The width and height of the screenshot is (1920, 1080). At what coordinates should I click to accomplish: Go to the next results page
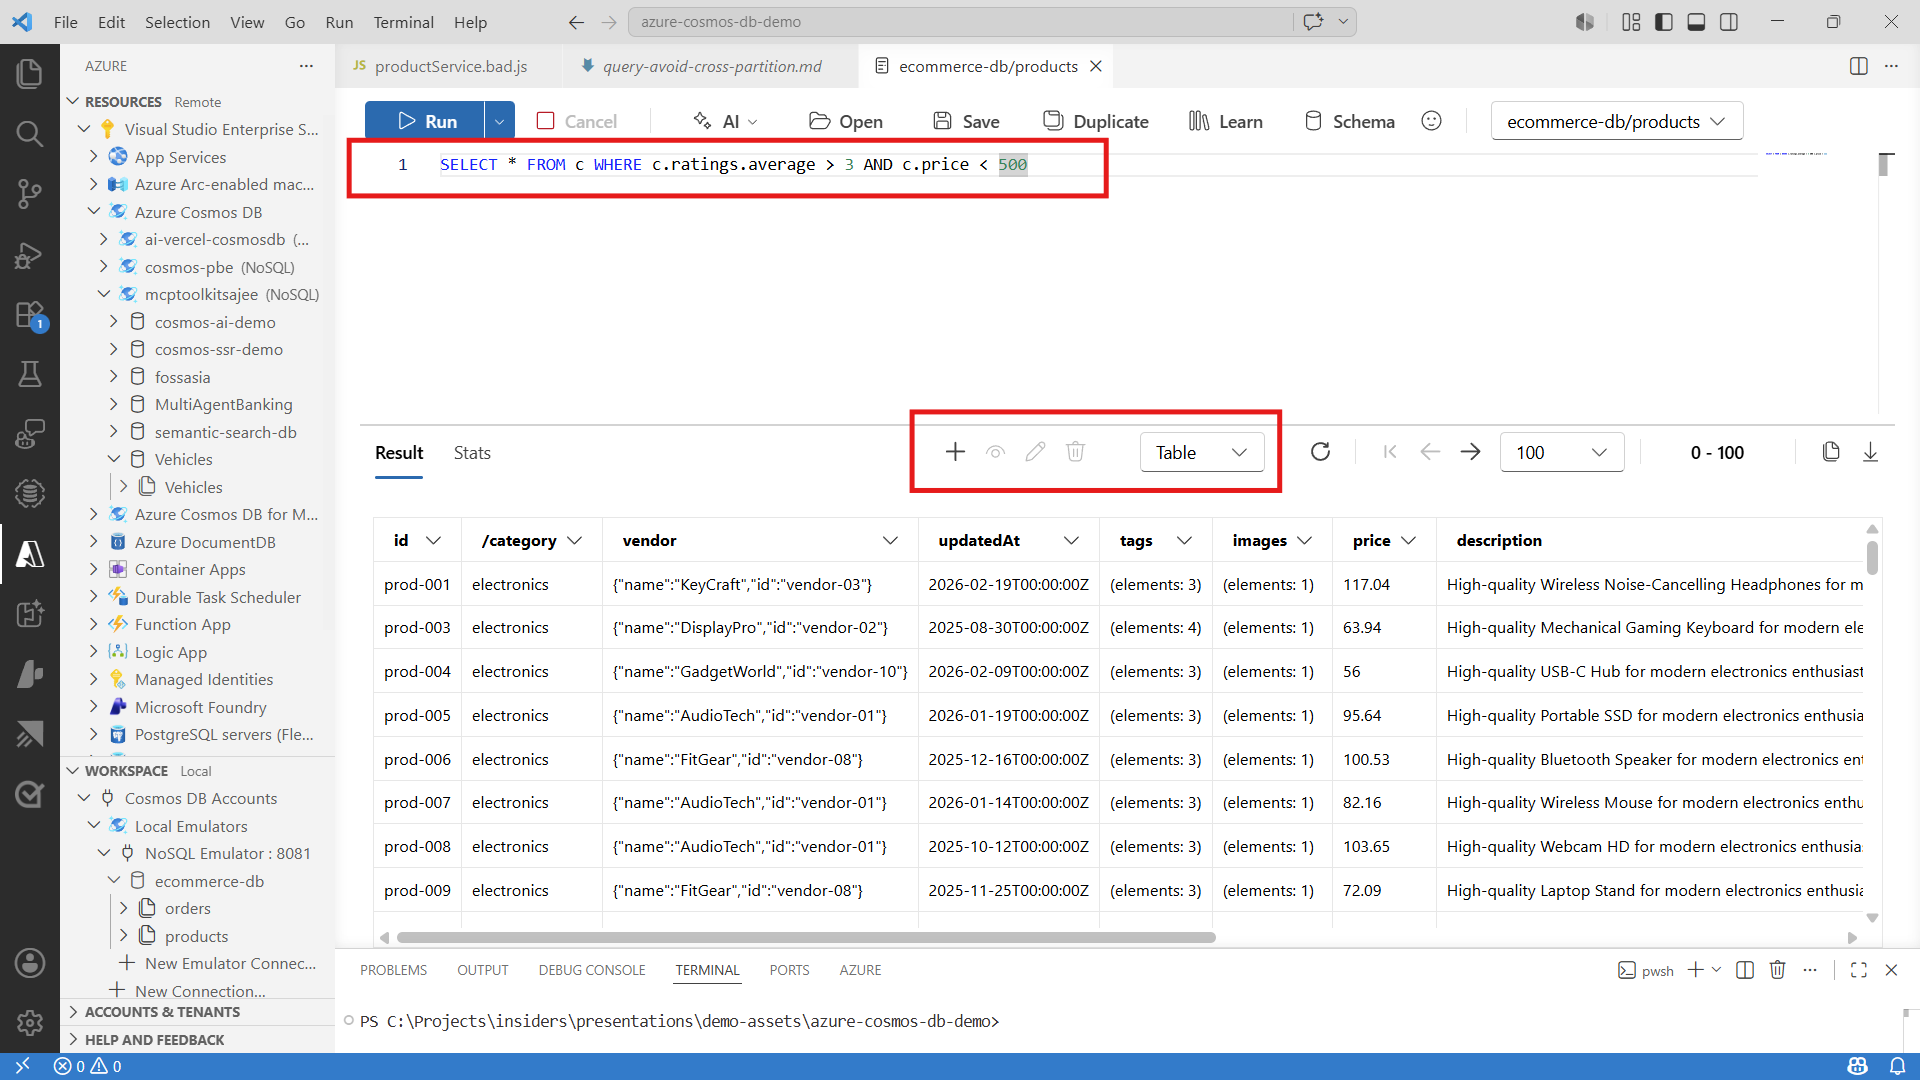[x=1470, y=452]
